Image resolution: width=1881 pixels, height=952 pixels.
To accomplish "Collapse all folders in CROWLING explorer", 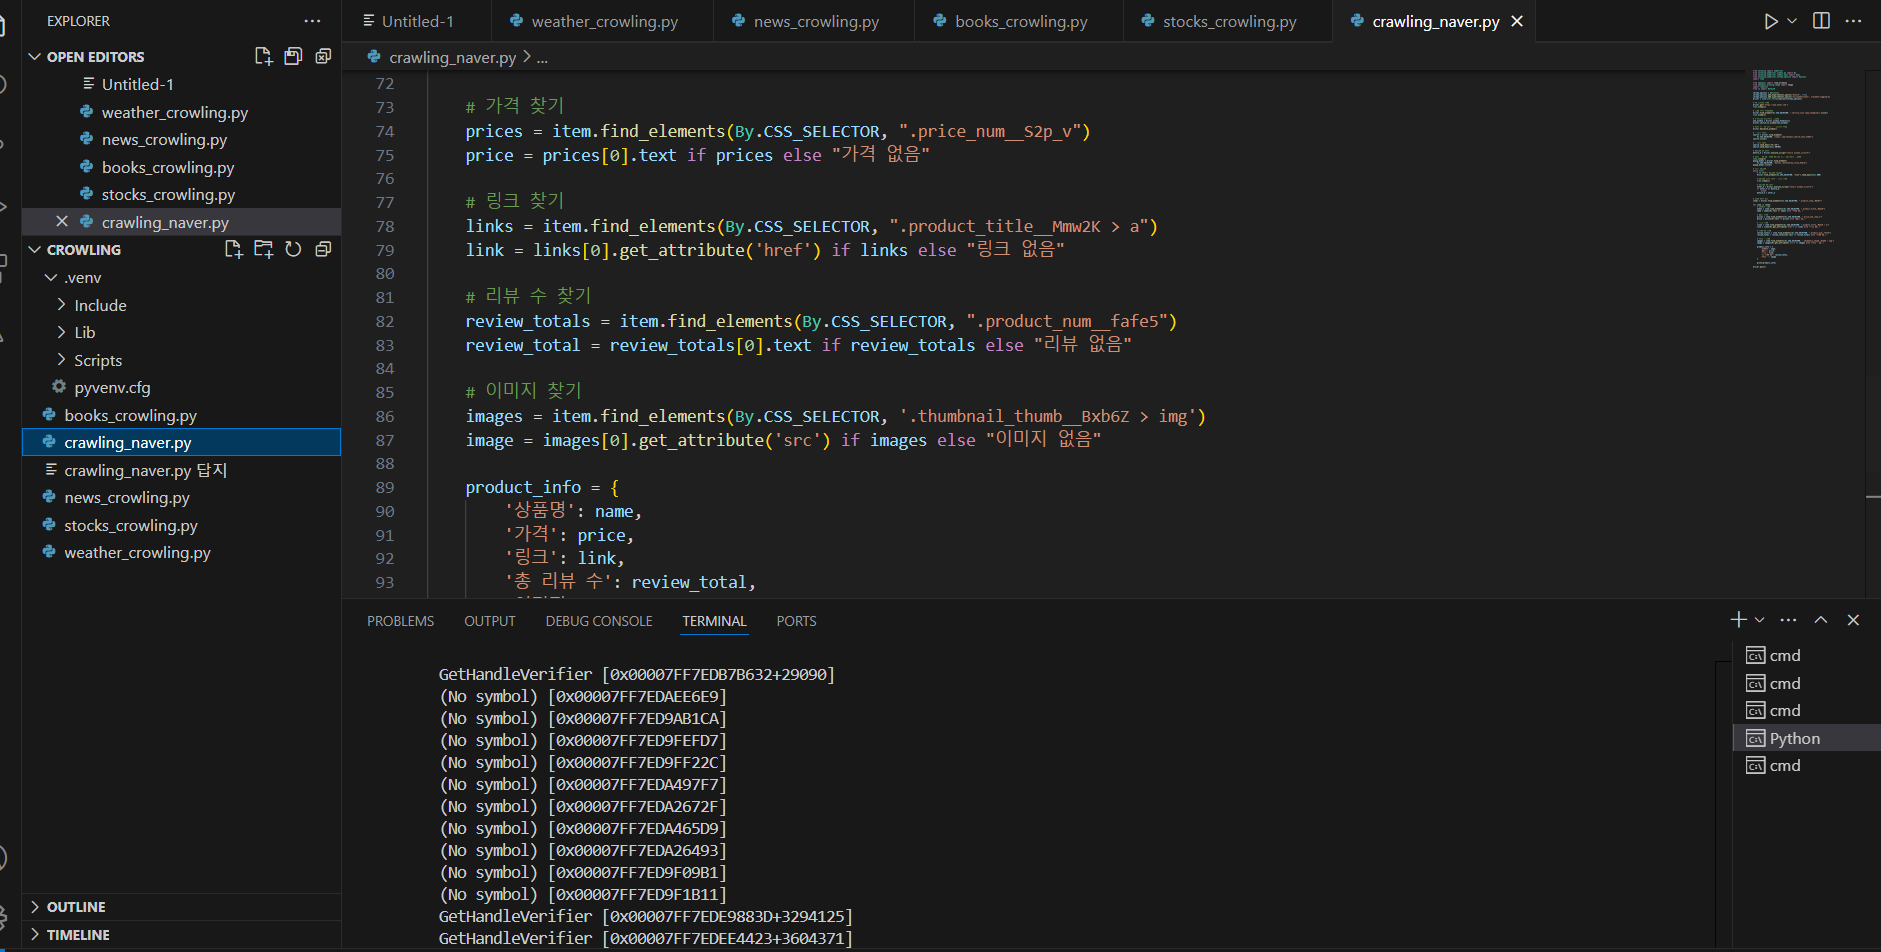I will pos(323,249).
